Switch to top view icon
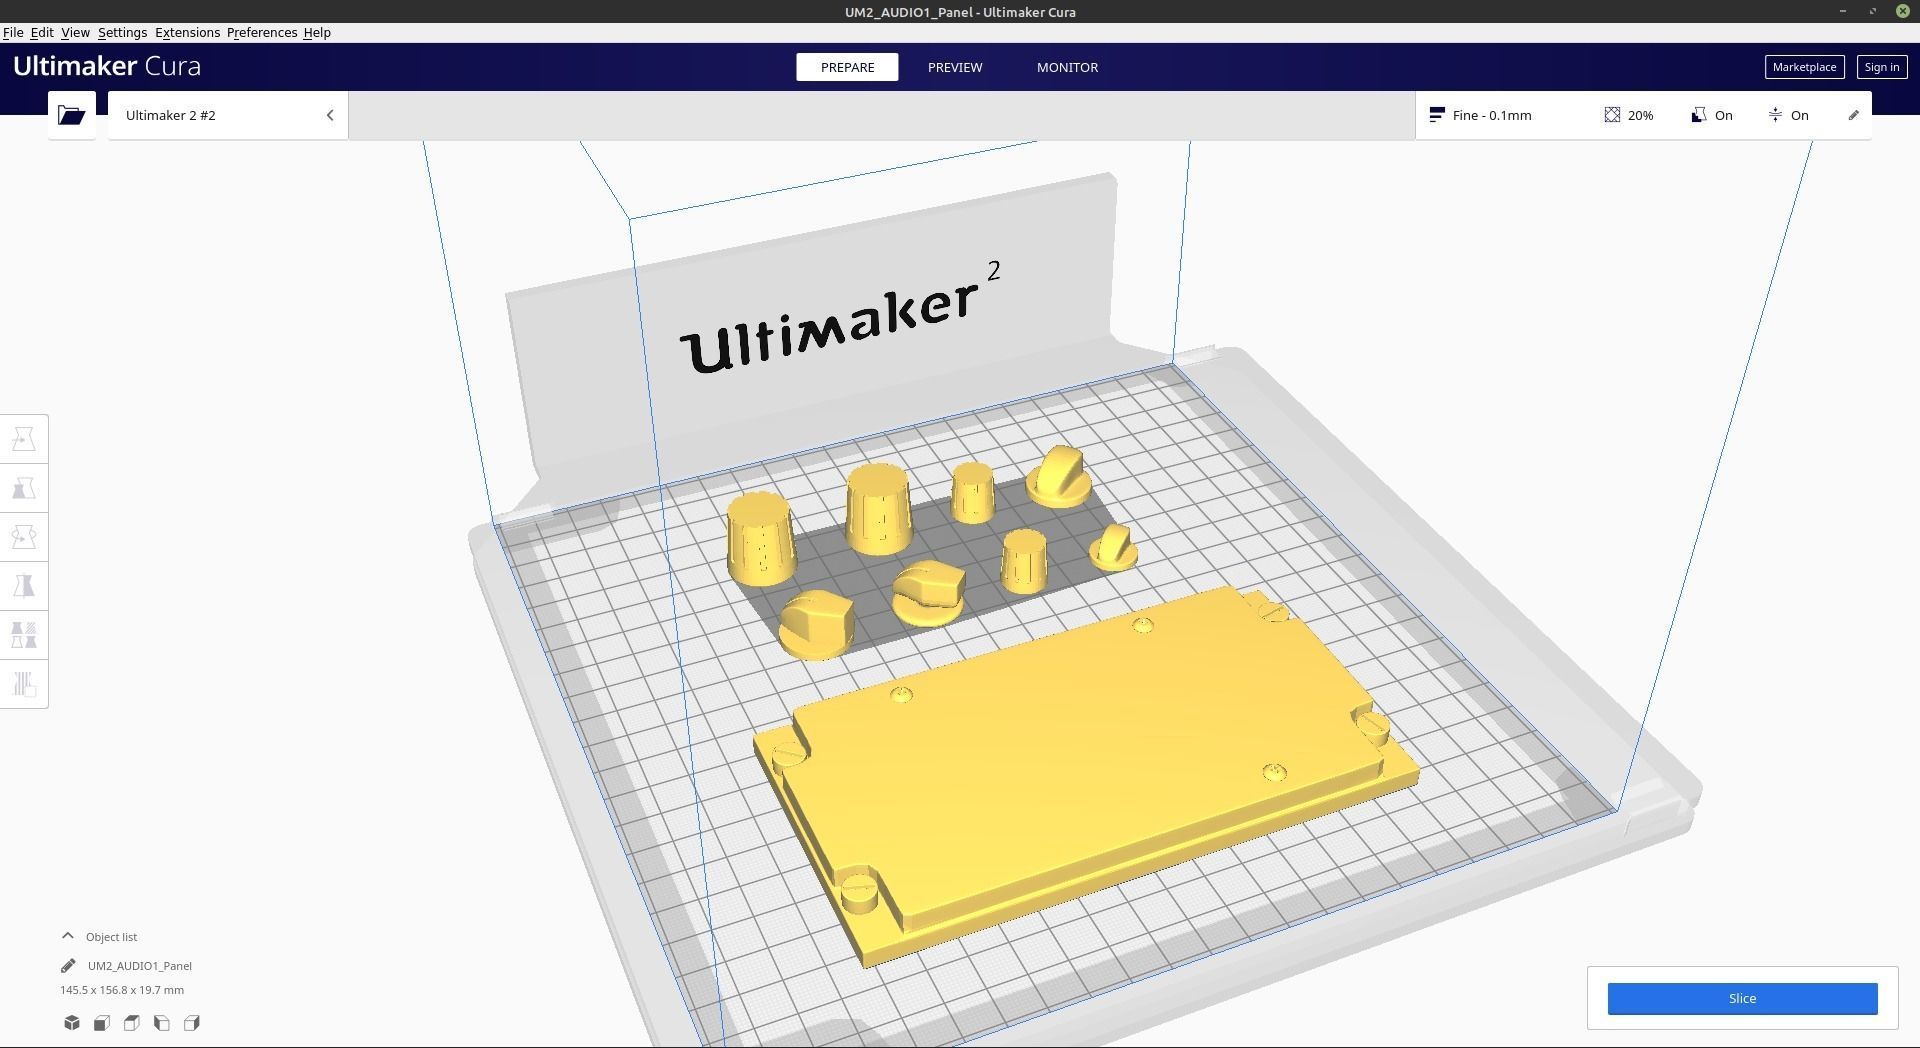Image resolution: width=1920 pixels, height=1048 pixels. tap(132, 1023)
